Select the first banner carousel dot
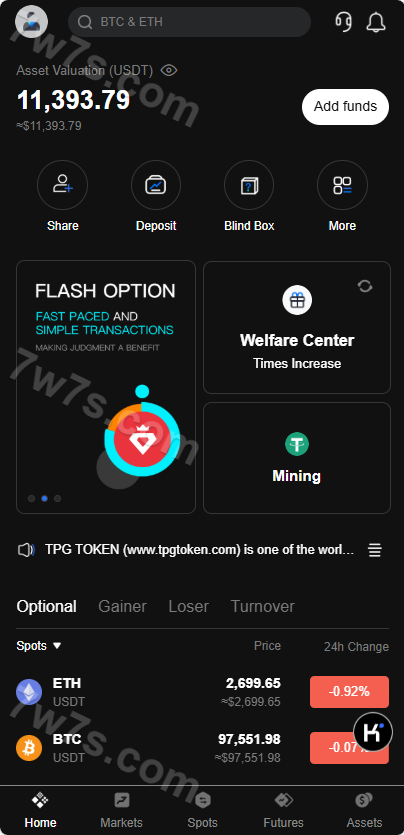The image size is (404, 835). click(31, 498)
